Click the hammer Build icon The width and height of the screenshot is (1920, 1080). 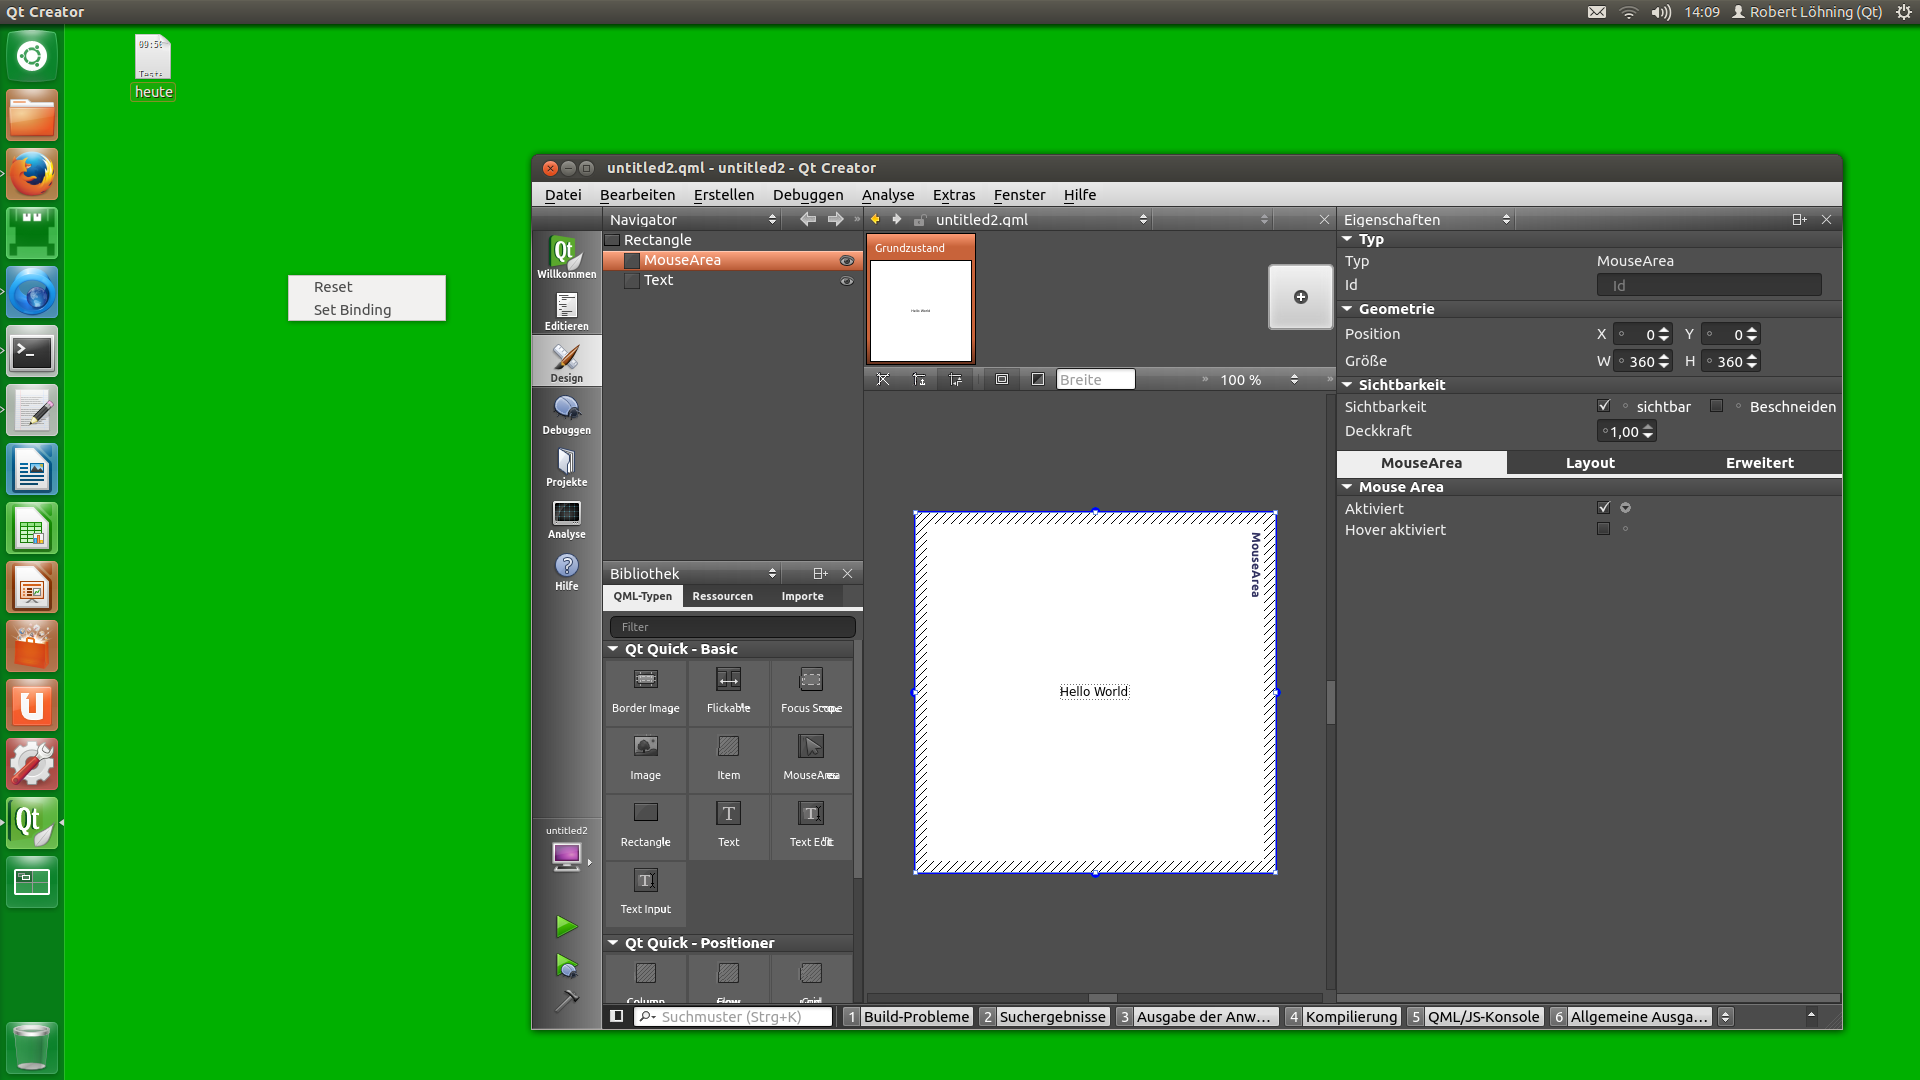566,1000
